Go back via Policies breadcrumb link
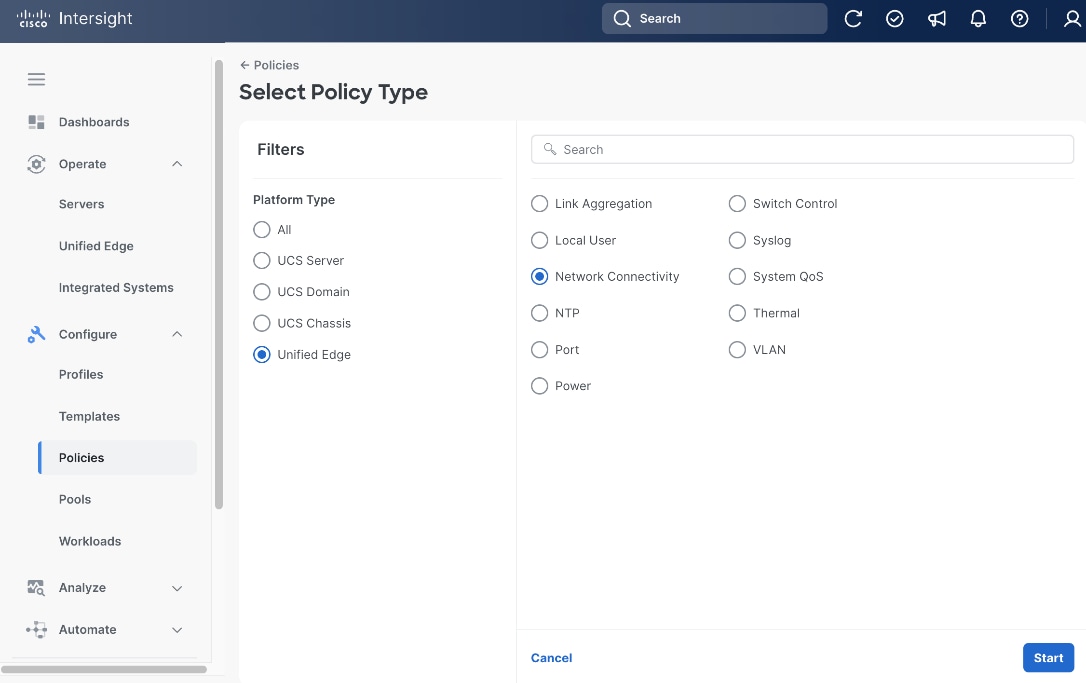 pyautogui.click(x=276, y=65)
